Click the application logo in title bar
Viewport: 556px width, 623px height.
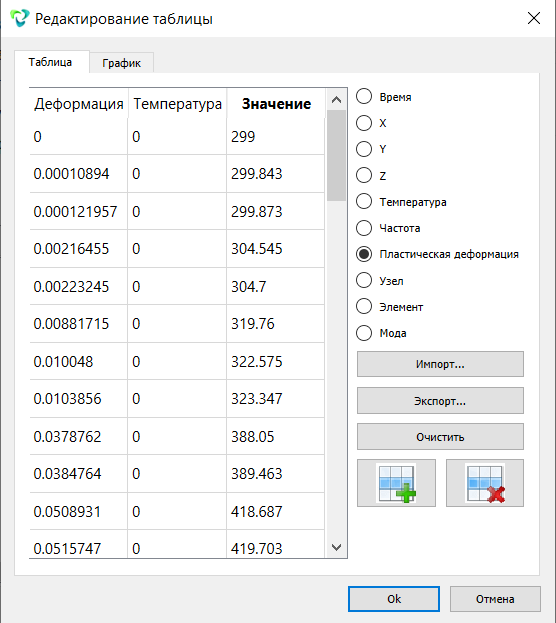(x=19, y=18)
